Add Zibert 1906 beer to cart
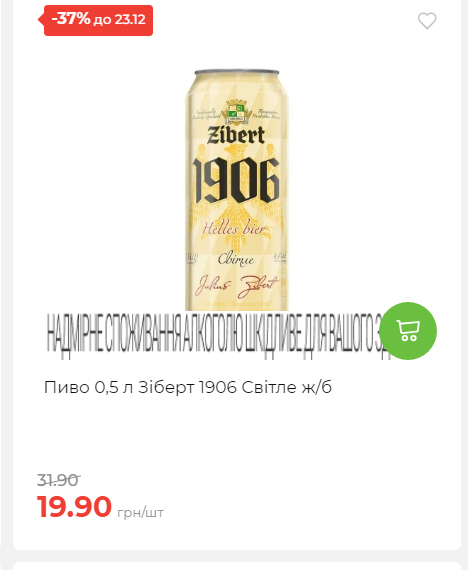 pos(408,330)
